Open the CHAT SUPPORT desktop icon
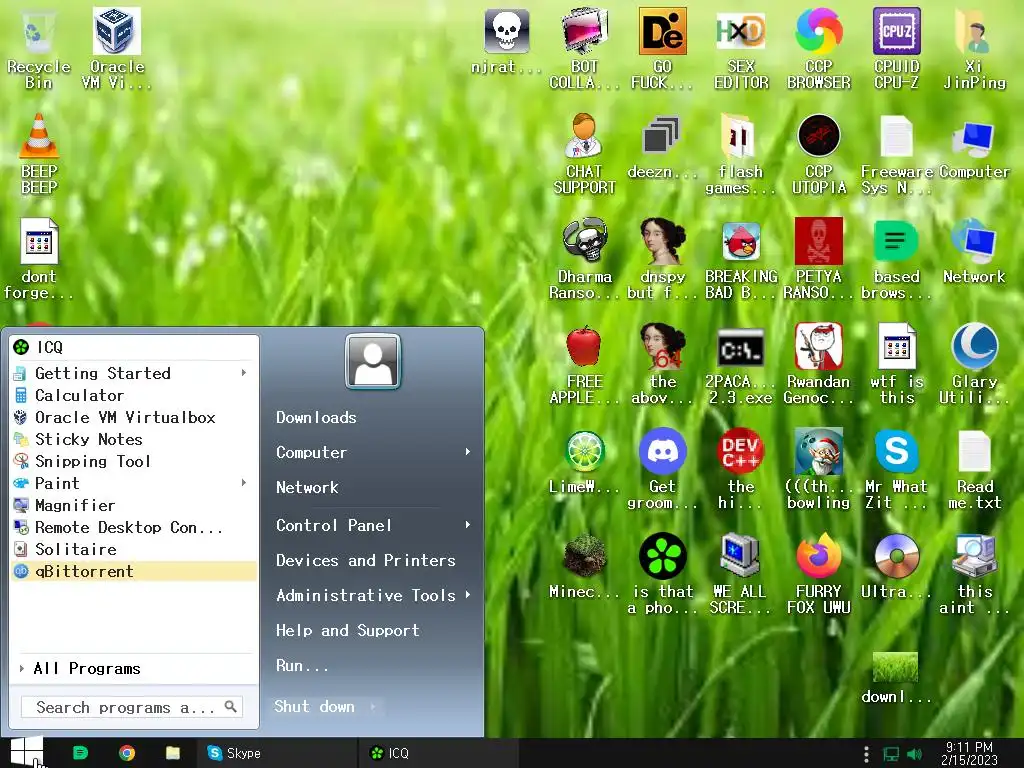The height and width of the screenshot is (768, 1024). click(584, 136)
